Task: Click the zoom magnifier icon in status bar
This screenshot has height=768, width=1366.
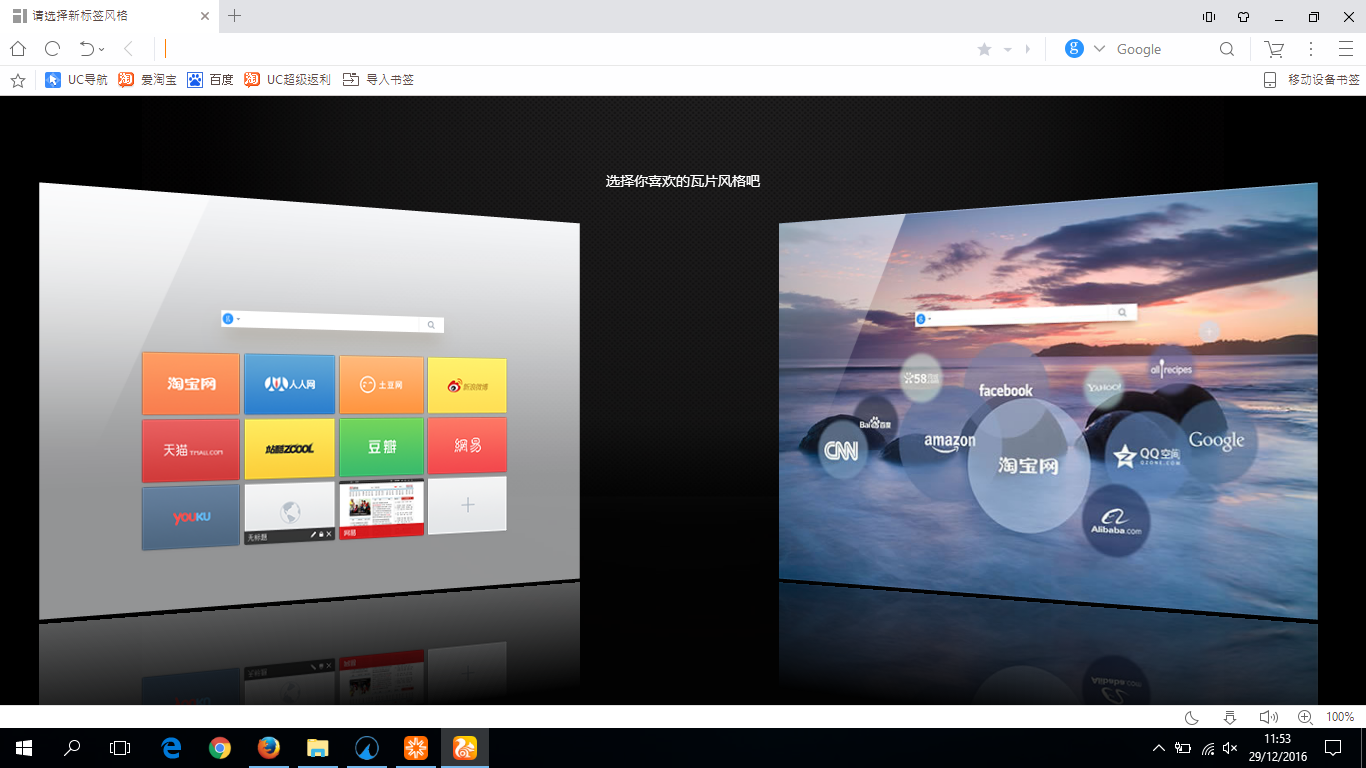Action: [1305, 717]
